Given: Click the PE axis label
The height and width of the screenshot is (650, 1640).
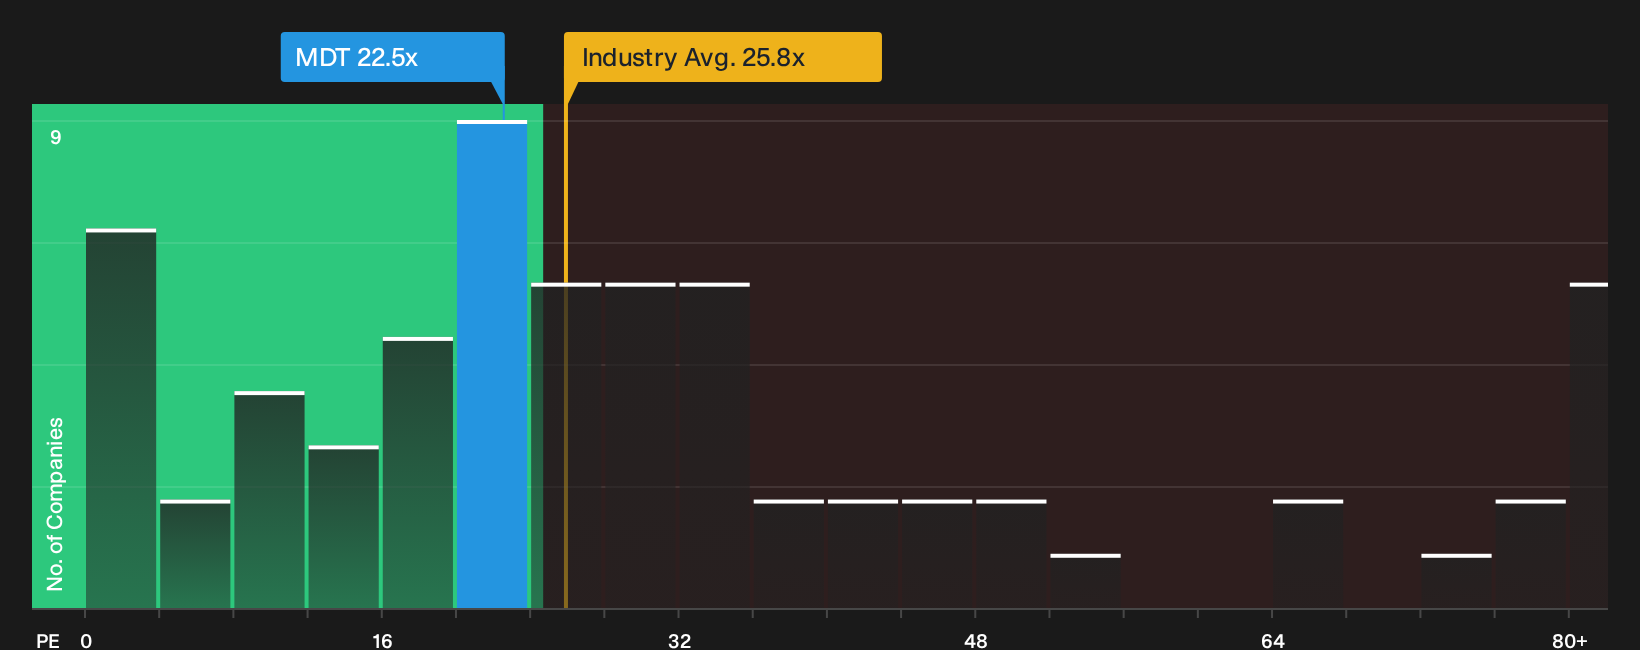Looking at the screenshot, I should 48,641.
